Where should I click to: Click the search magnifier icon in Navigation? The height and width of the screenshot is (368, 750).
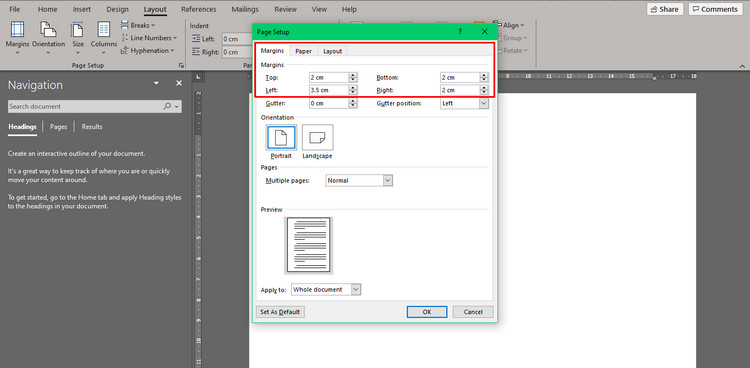(167, 106)
